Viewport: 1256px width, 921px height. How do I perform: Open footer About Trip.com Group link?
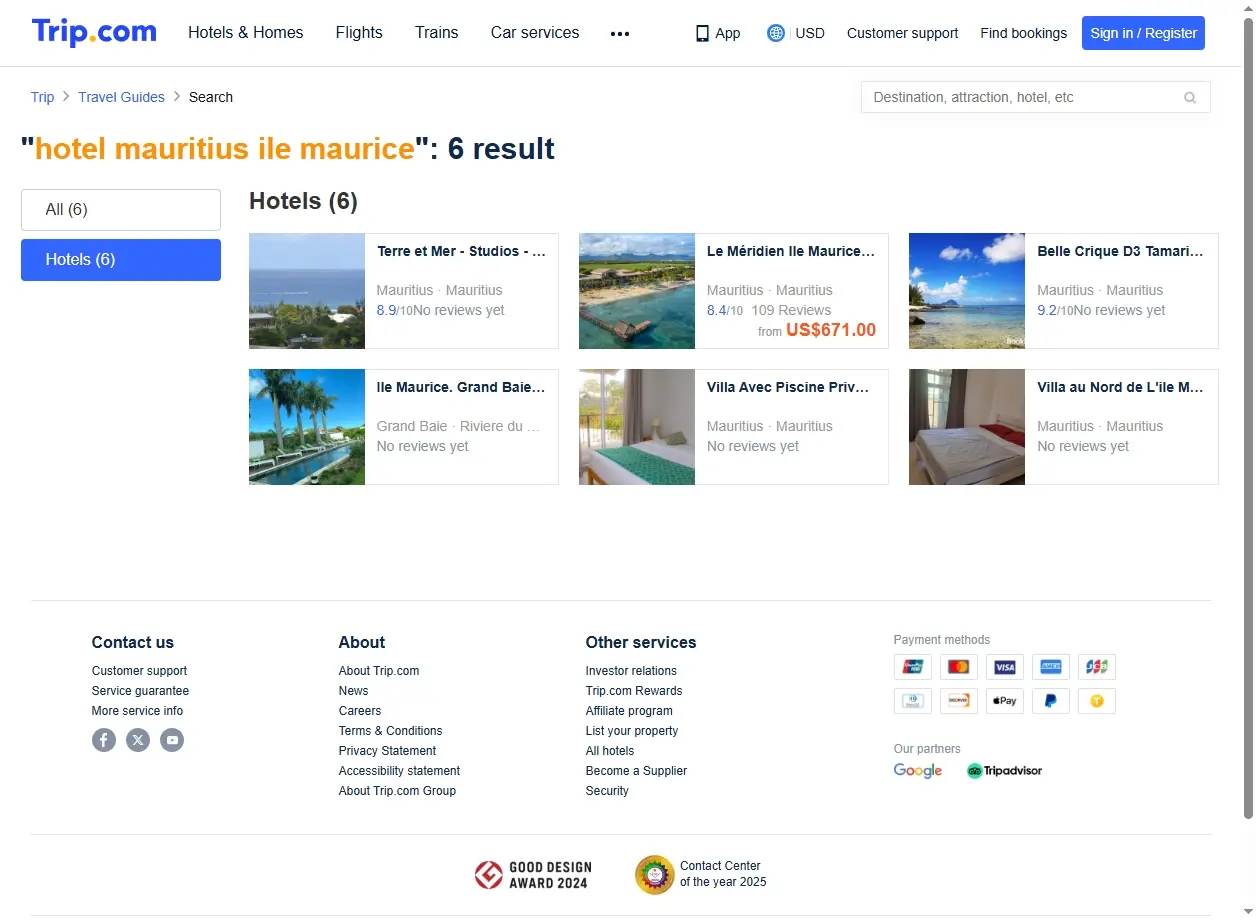[x=397, y=791]
